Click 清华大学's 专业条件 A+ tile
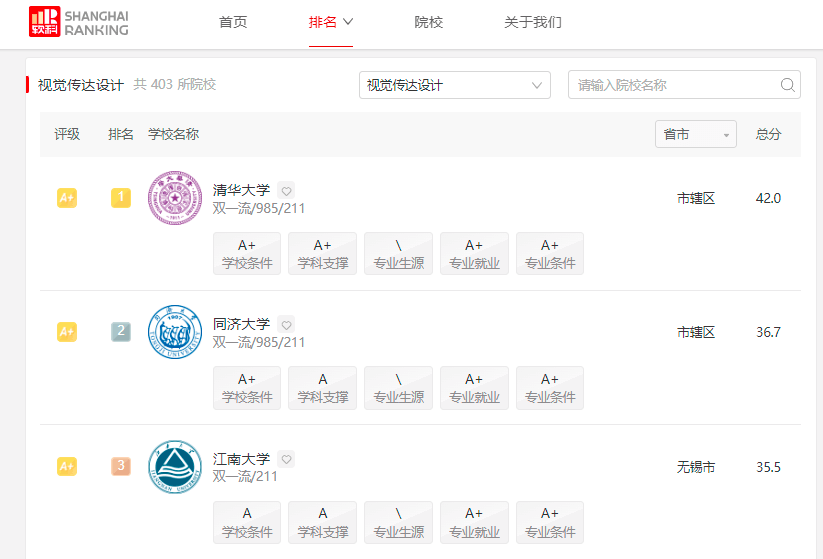 [x=550, y=254]
